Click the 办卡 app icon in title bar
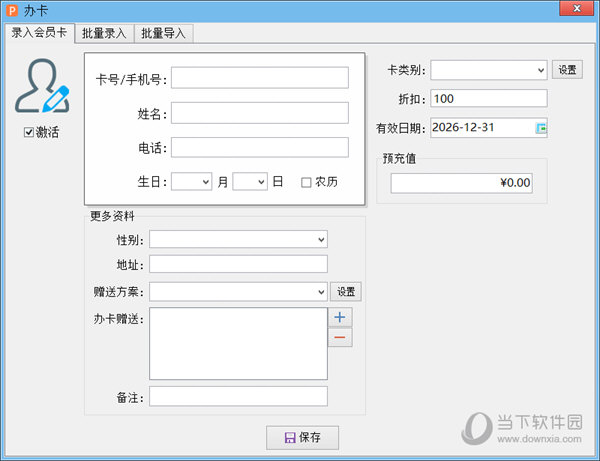This screenshot has height=461, width=600. (12, 10)
